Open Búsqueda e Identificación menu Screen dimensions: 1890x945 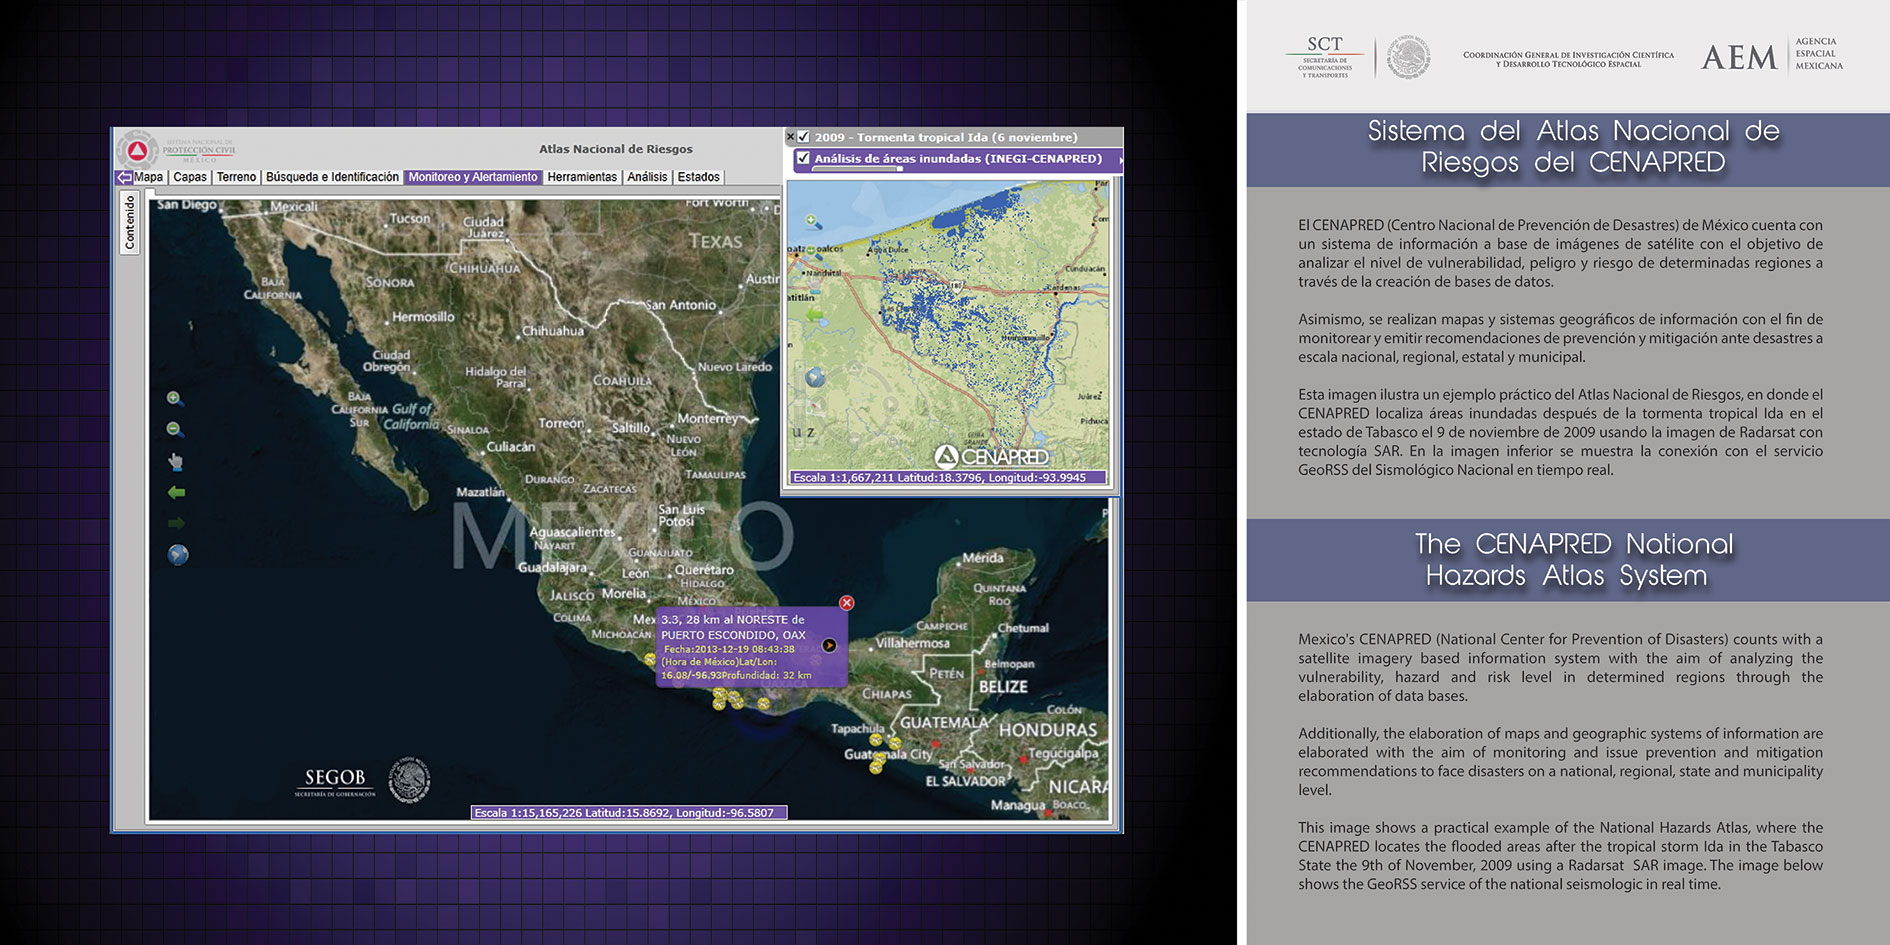coord(332,177)
